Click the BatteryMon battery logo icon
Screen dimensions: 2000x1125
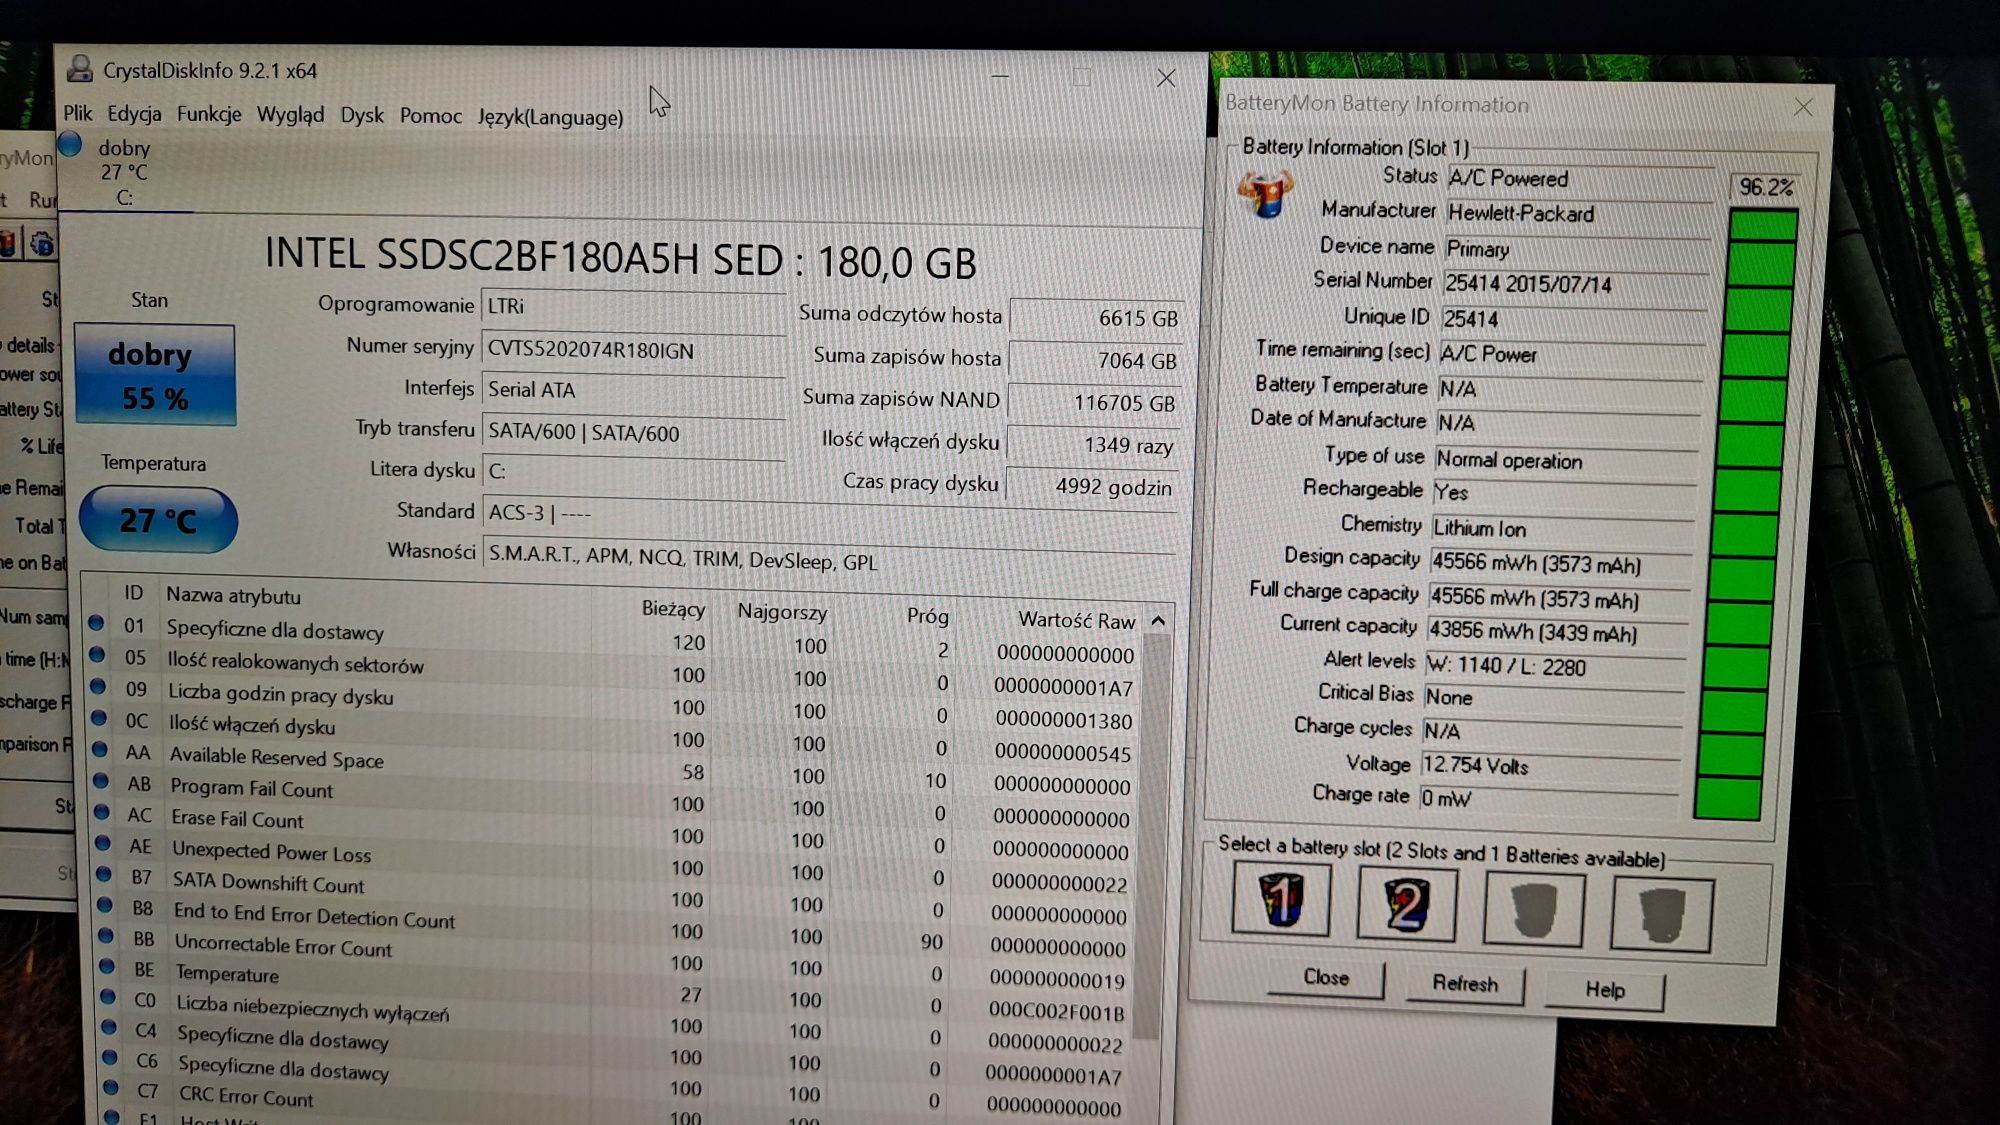[x=1265, y=192]
